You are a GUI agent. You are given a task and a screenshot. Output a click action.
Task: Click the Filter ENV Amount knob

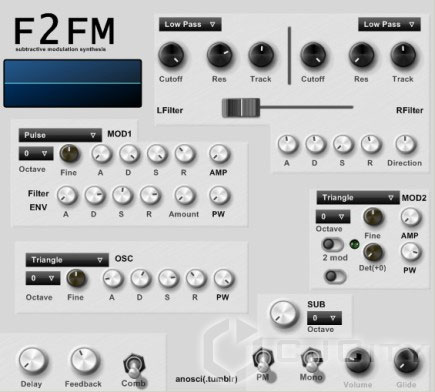click(184, 195)
